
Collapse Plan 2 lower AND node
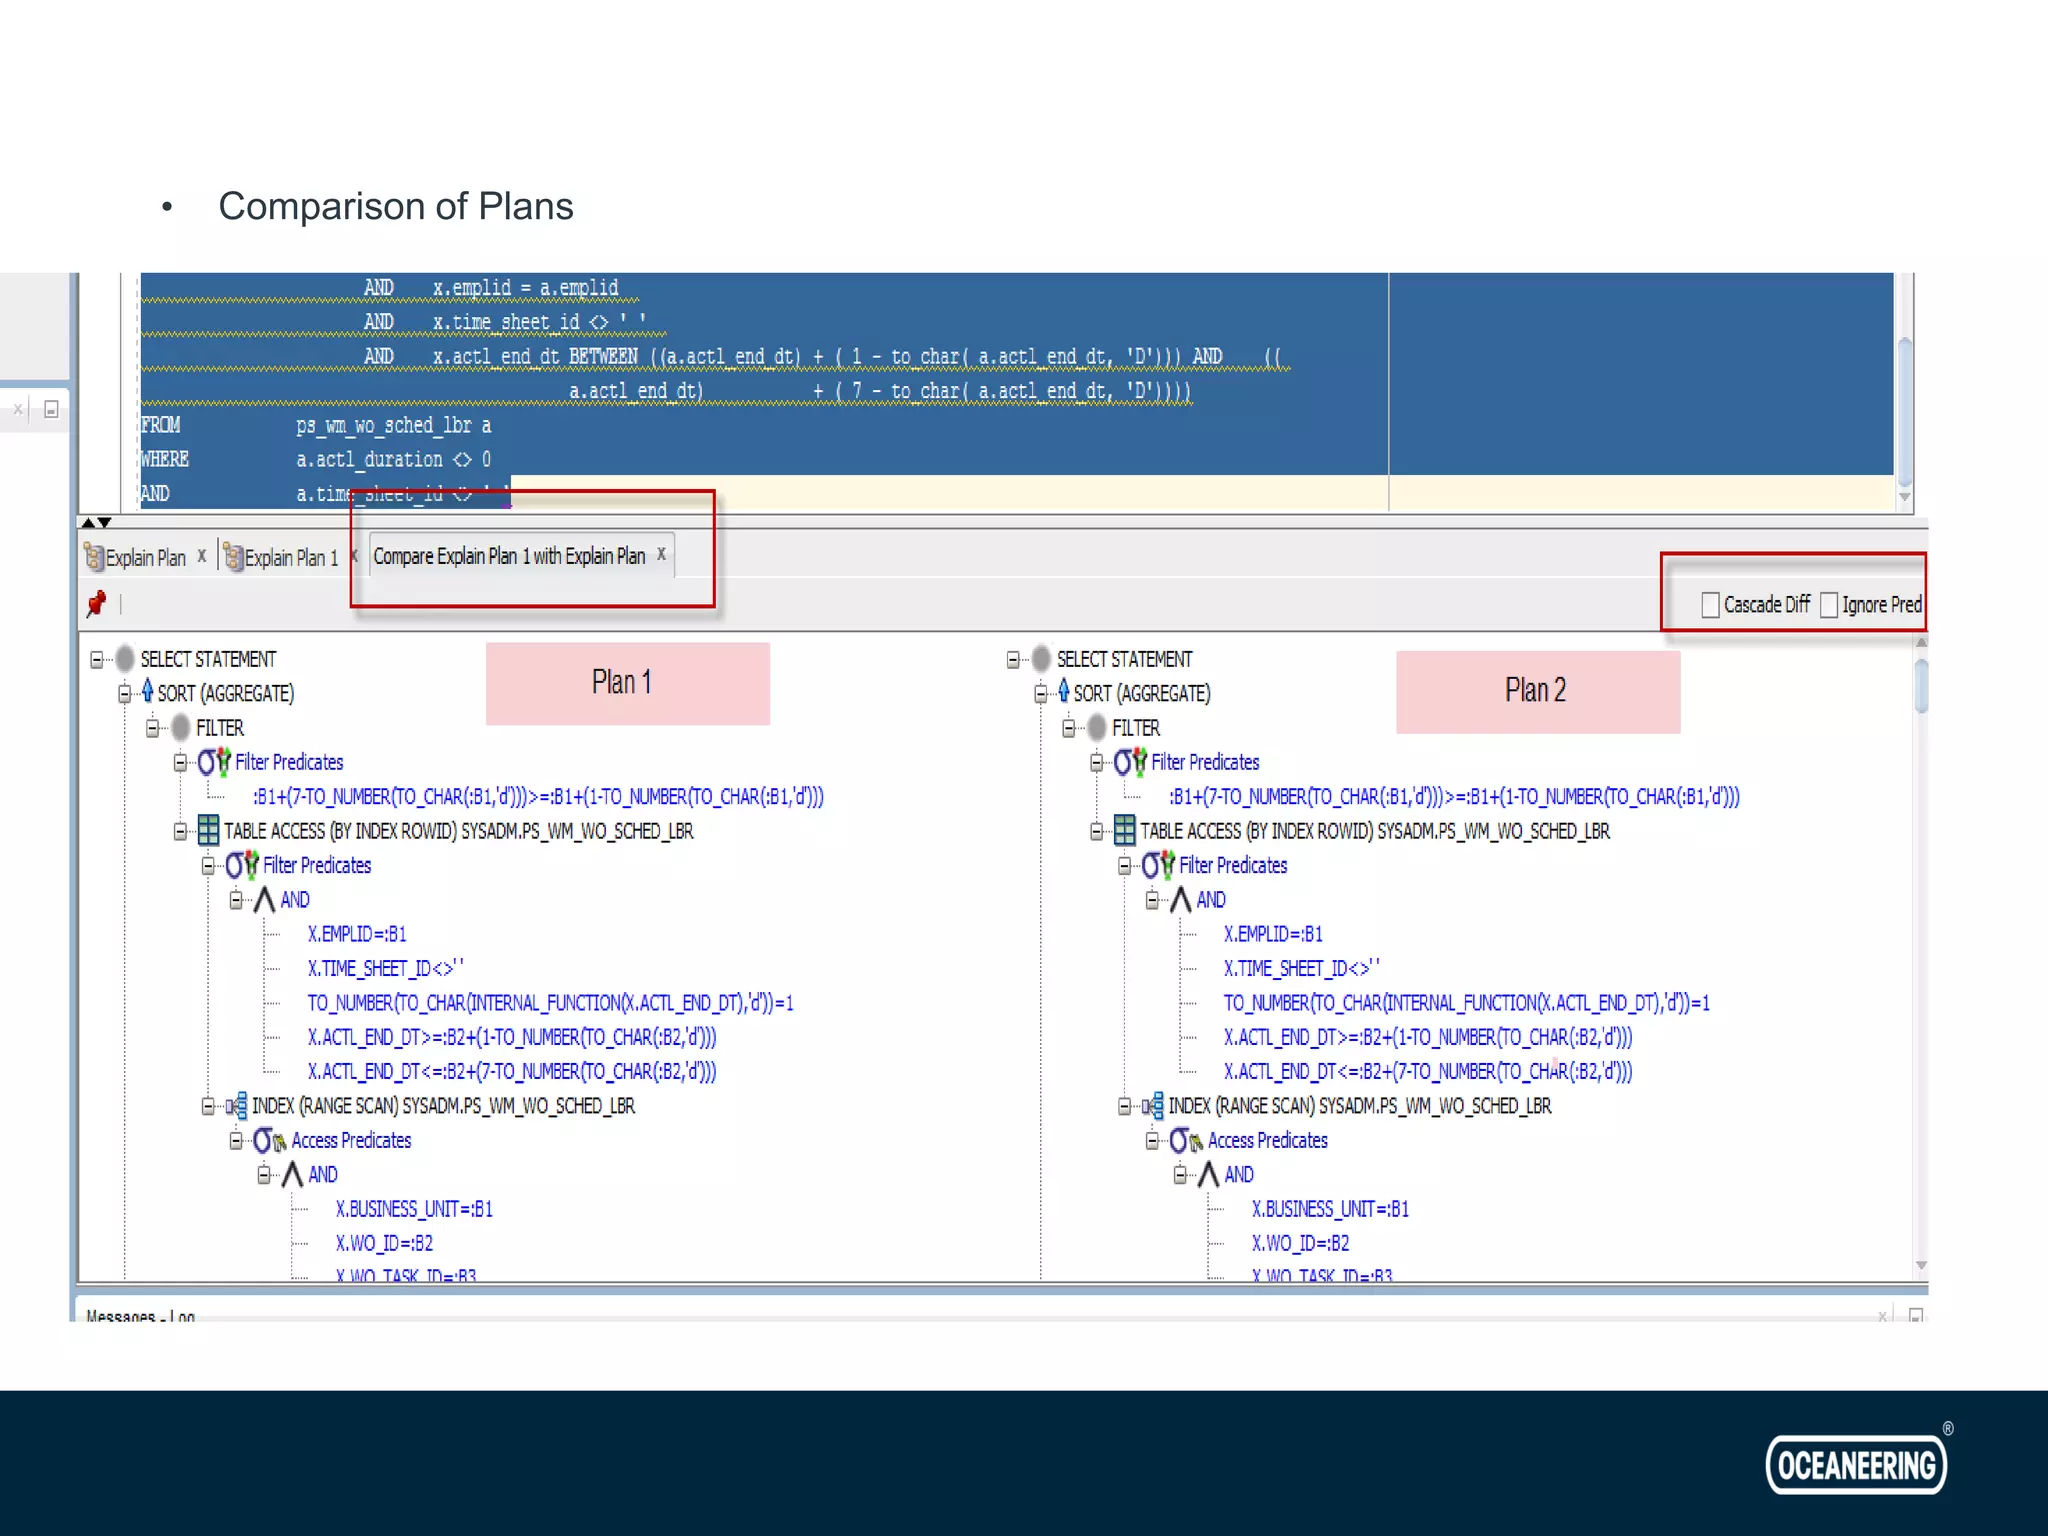click(x=1181, y=1175)
